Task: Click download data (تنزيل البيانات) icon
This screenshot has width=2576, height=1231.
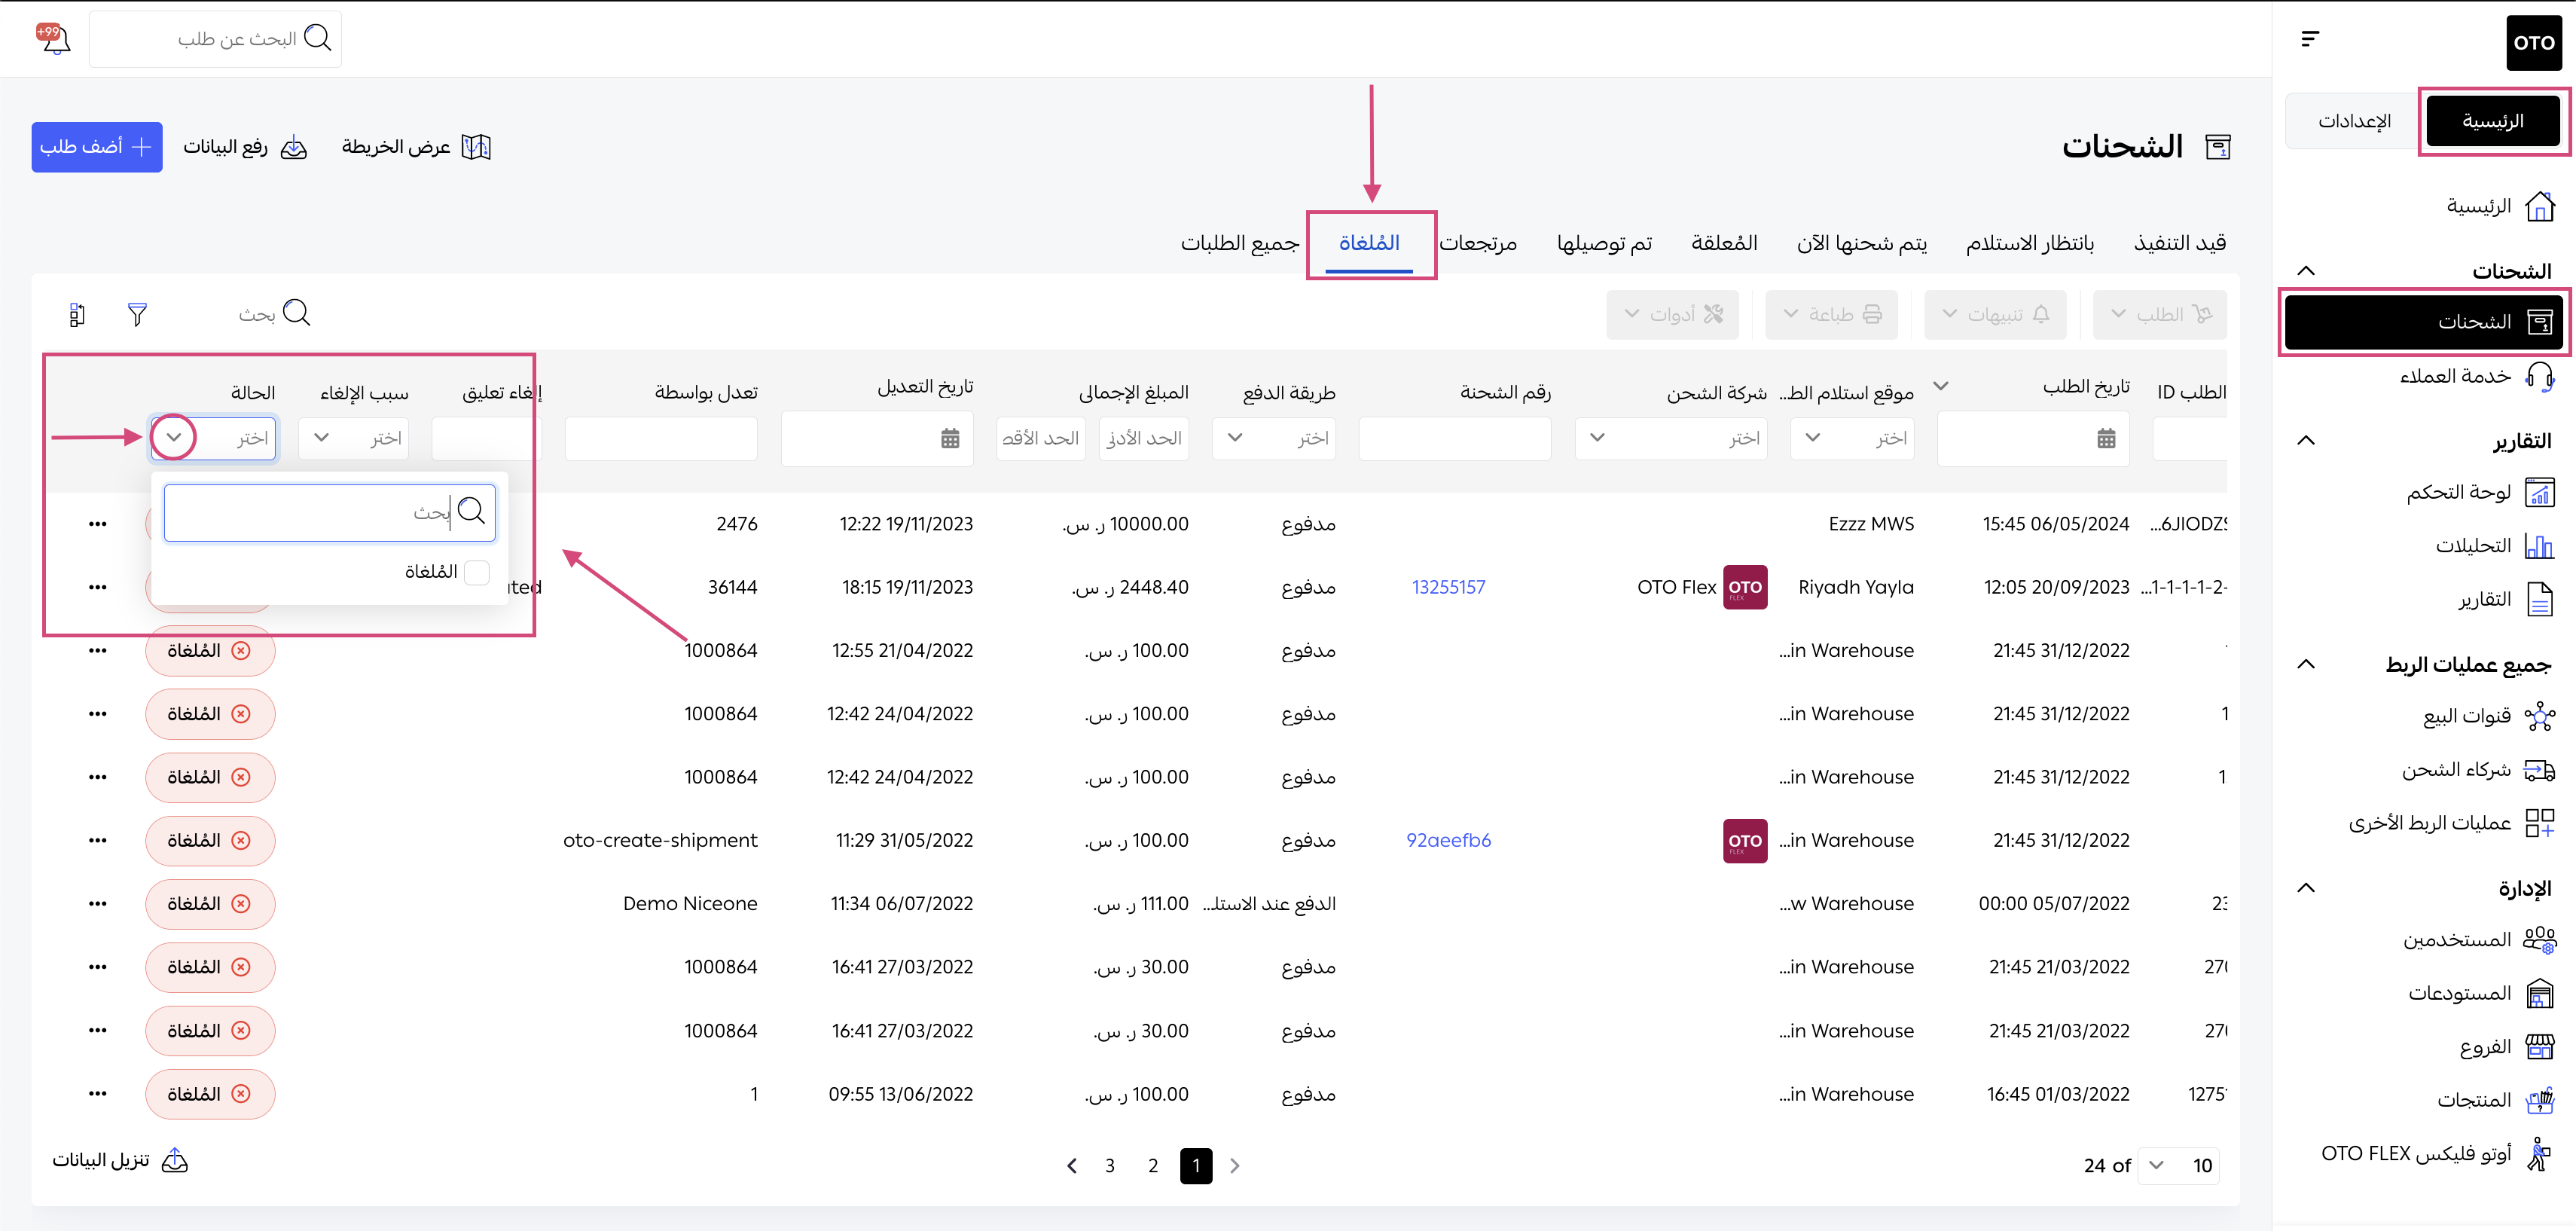Action: pos(175,1160)
